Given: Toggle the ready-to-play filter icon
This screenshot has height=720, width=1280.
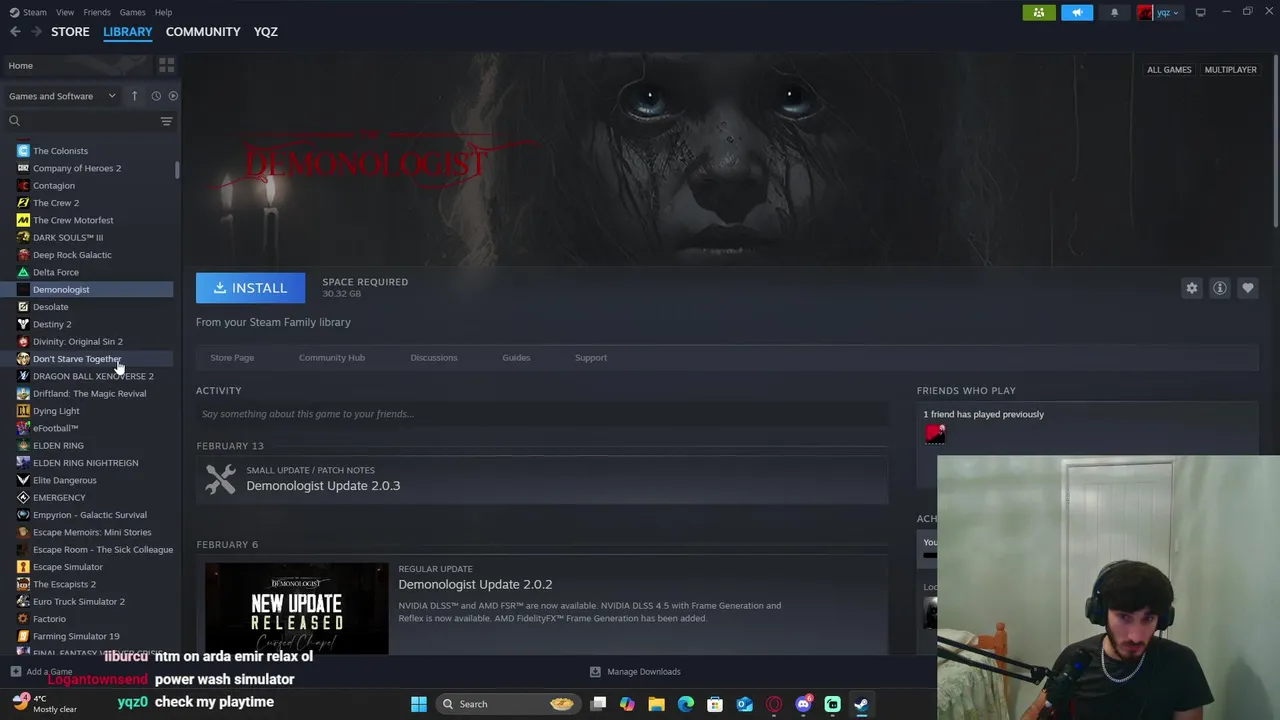Looking at the screenshot, I should pos(173,96).
